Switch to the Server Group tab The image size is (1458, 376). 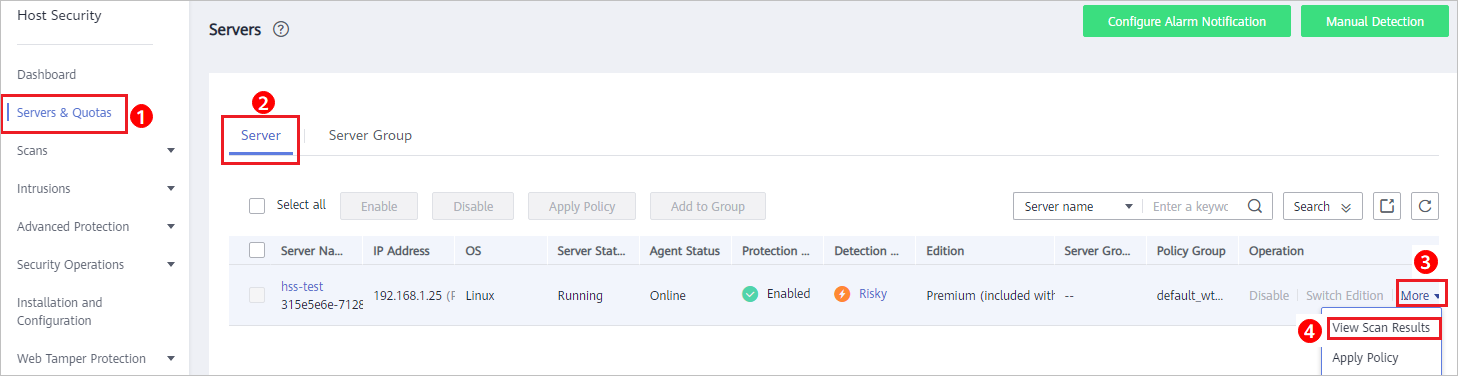pyautogui.click(x=370, y=135)
